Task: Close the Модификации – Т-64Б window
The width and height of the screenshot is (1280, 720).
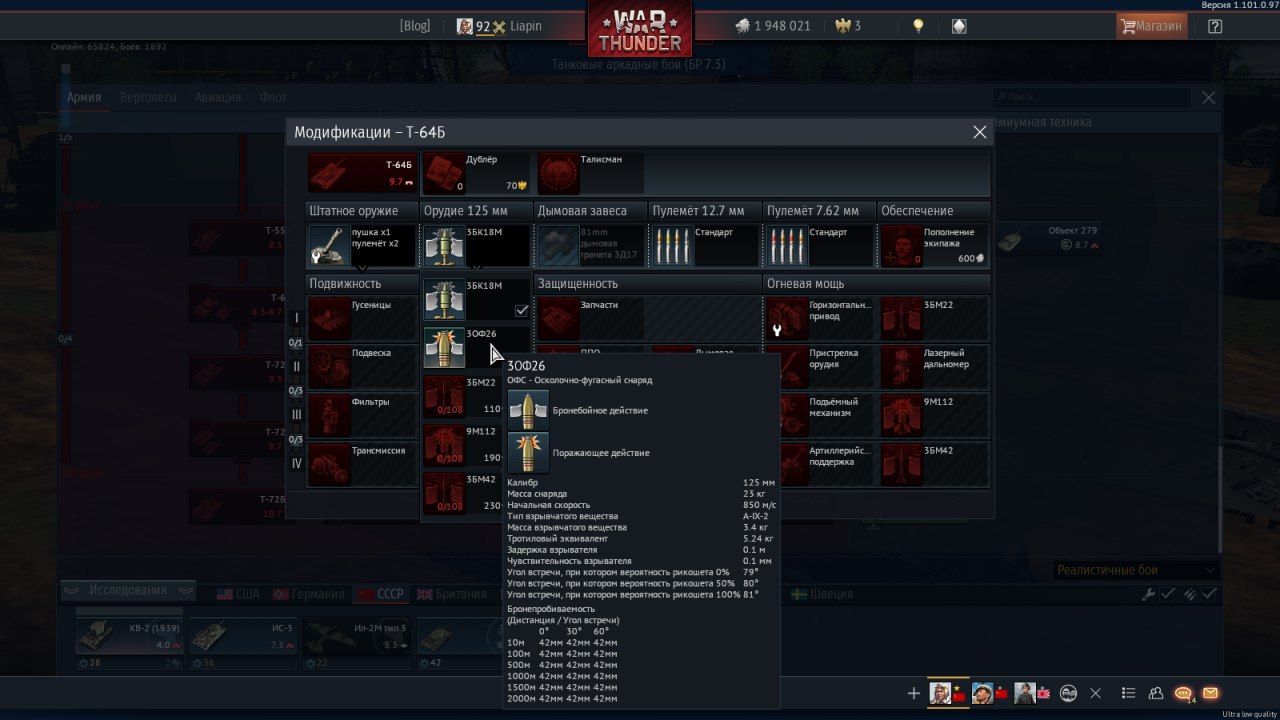Action: (x=980, y=132)
